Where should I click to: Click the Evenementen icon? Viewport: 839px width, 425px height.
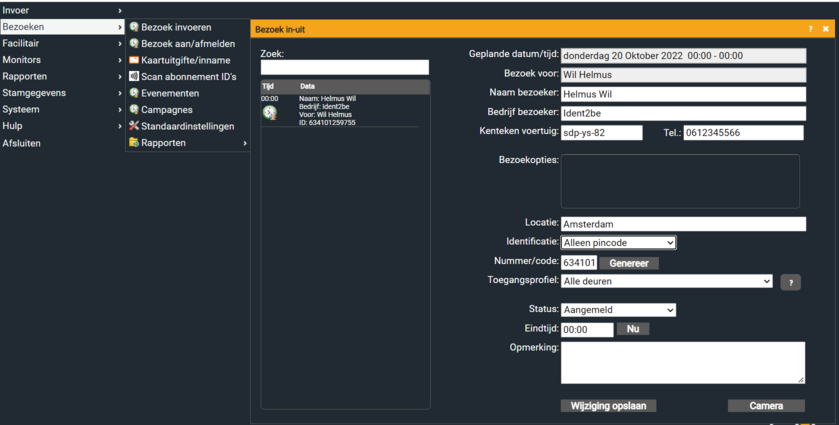(134, 93)
